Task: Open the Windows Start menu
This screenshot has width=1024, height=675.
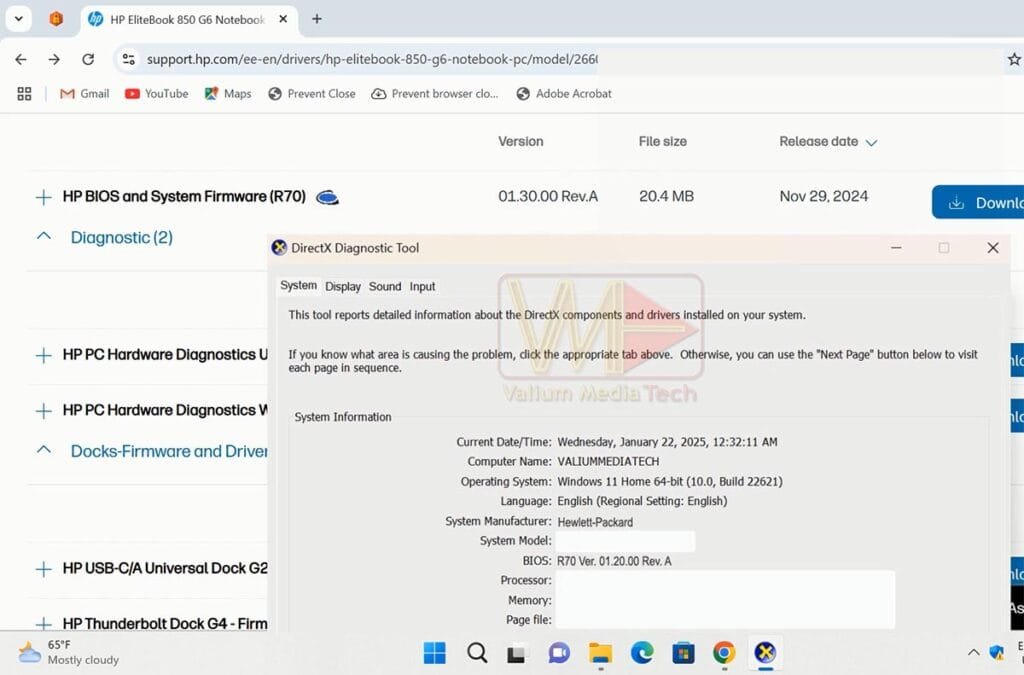Action: (x=435, y=652)
